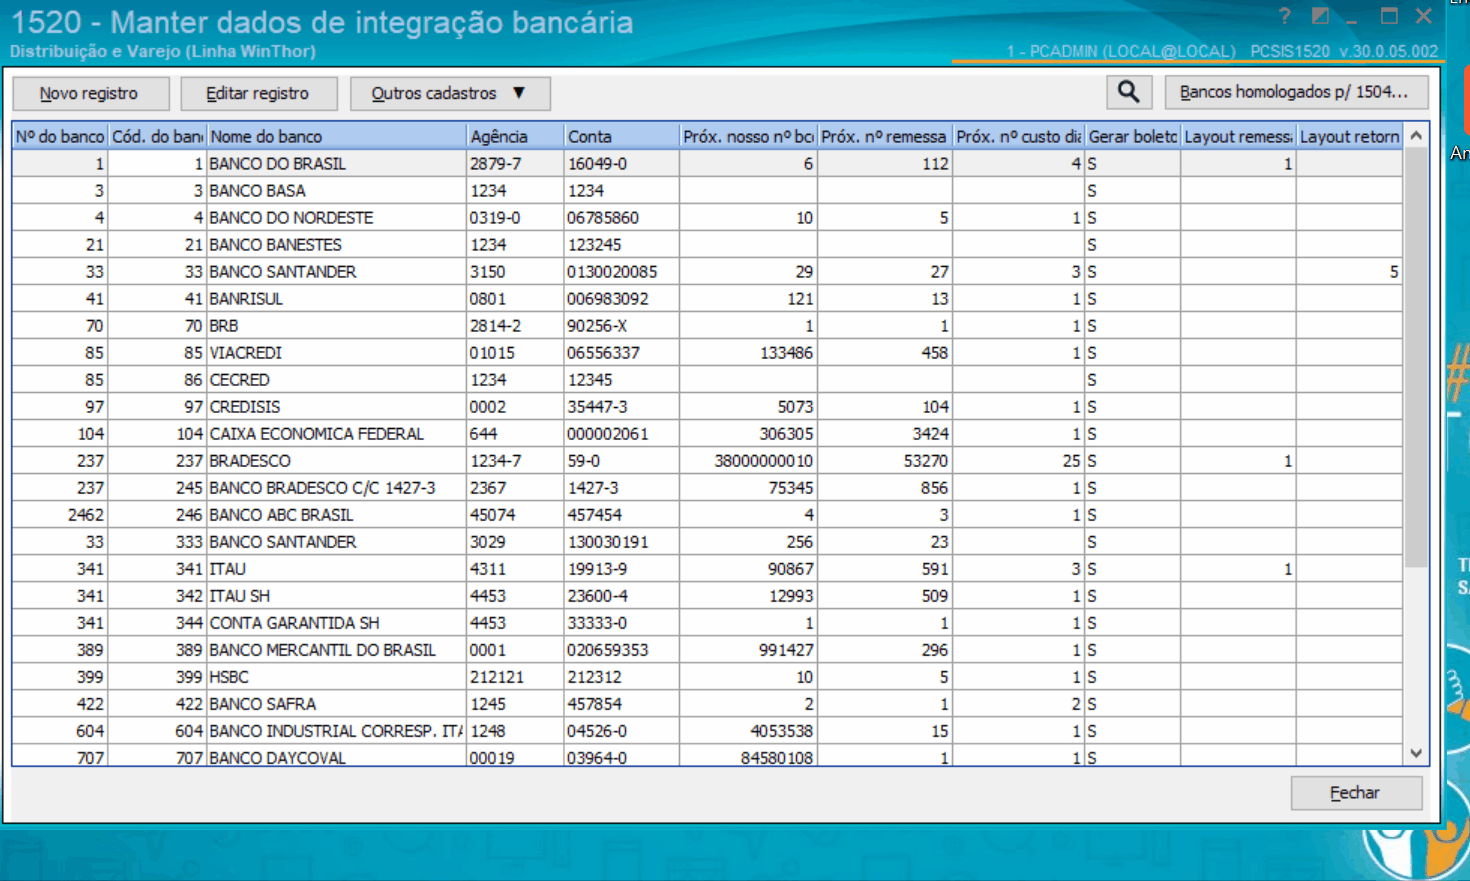The width and height of the screenshot is (1470, 881).
Task: Click agência value 45074
Action: 493,514
